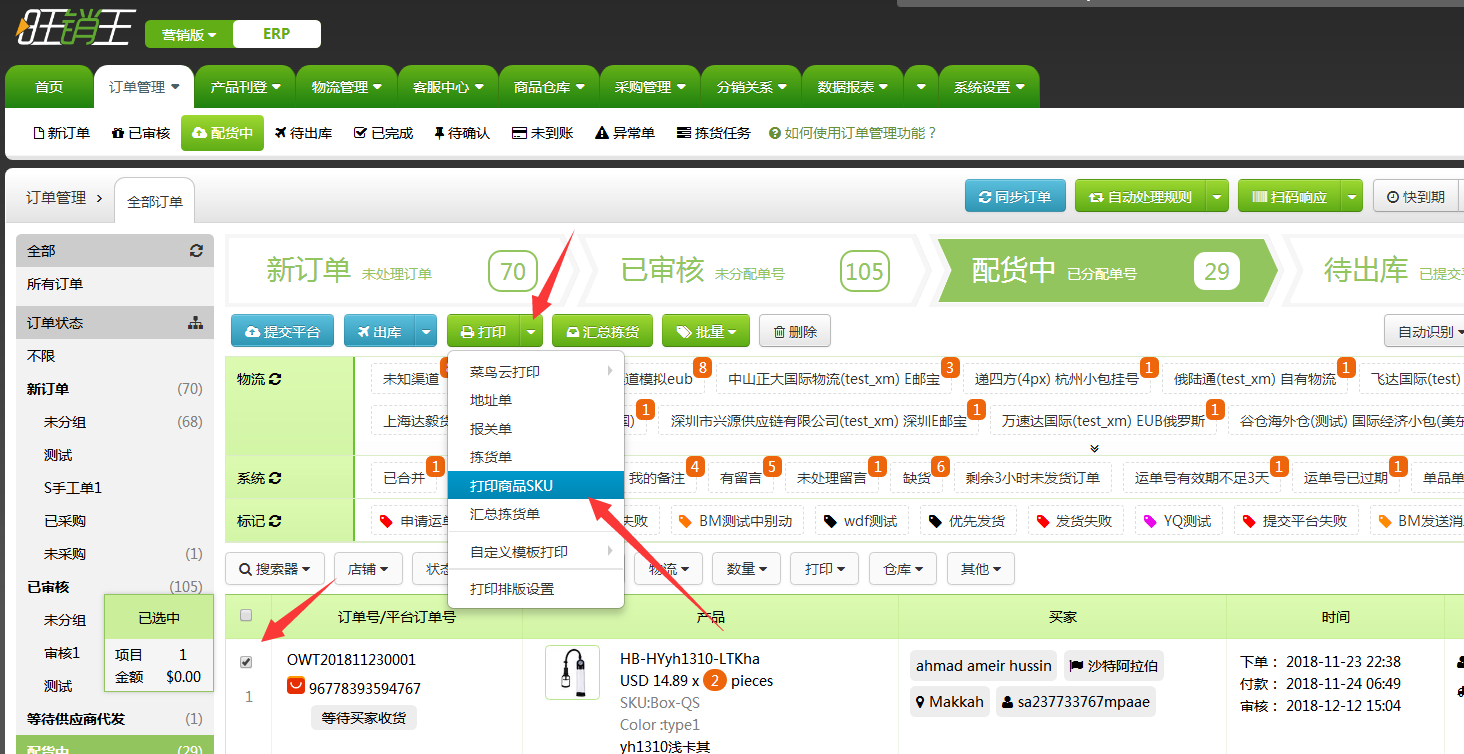The height and width of the screenshot is (754, 1464).
Task: Open the 店铺 filter dropdown
Action: click(368, 569)
